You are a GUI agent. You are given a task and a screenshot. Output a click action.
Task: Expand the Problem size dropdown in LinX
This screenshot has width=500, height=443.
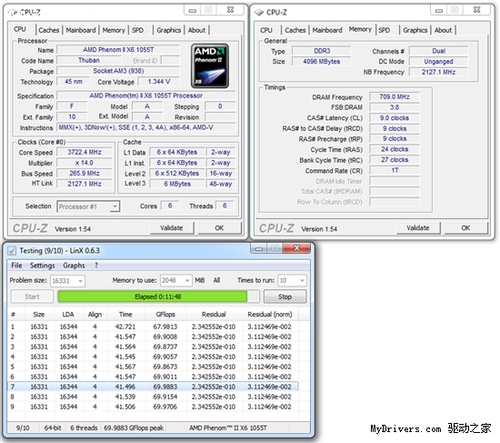68,281
